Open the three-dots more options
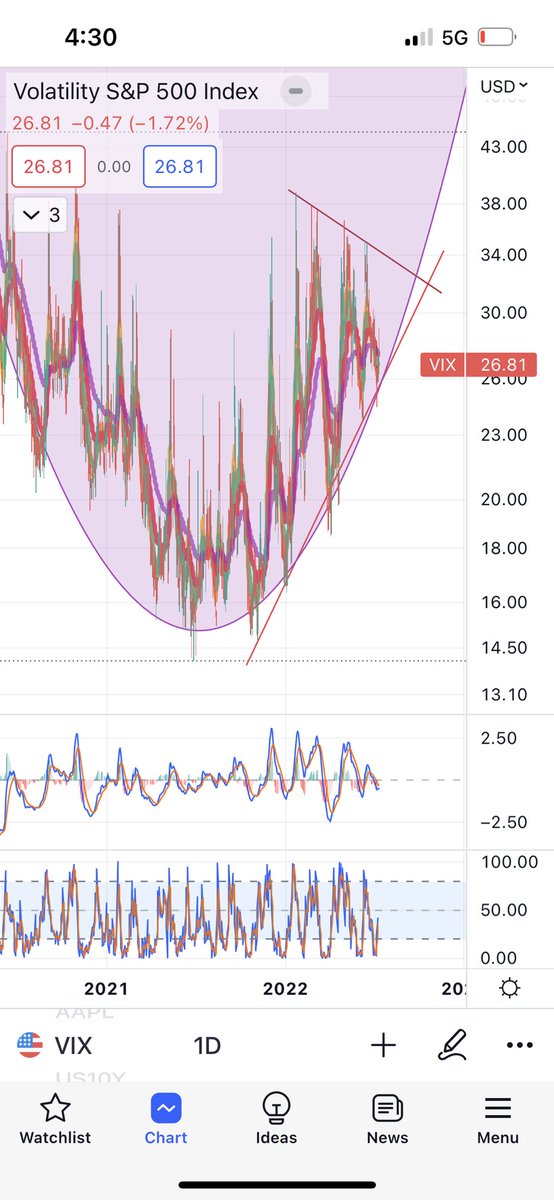 coord(520,1046)
